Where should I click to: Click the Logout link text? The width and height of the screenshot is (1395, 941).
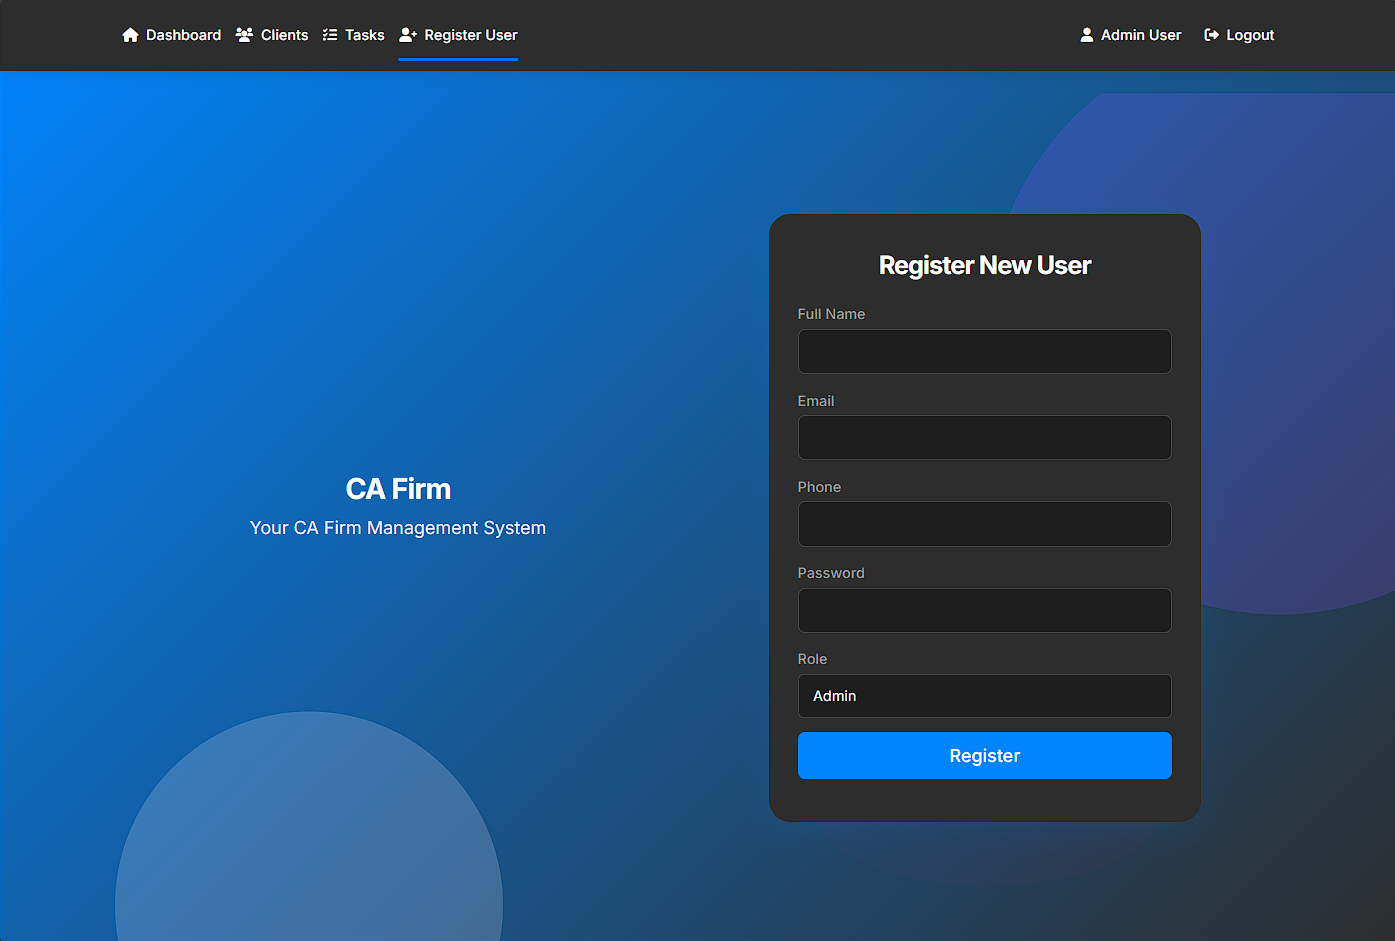(1250, 35)
